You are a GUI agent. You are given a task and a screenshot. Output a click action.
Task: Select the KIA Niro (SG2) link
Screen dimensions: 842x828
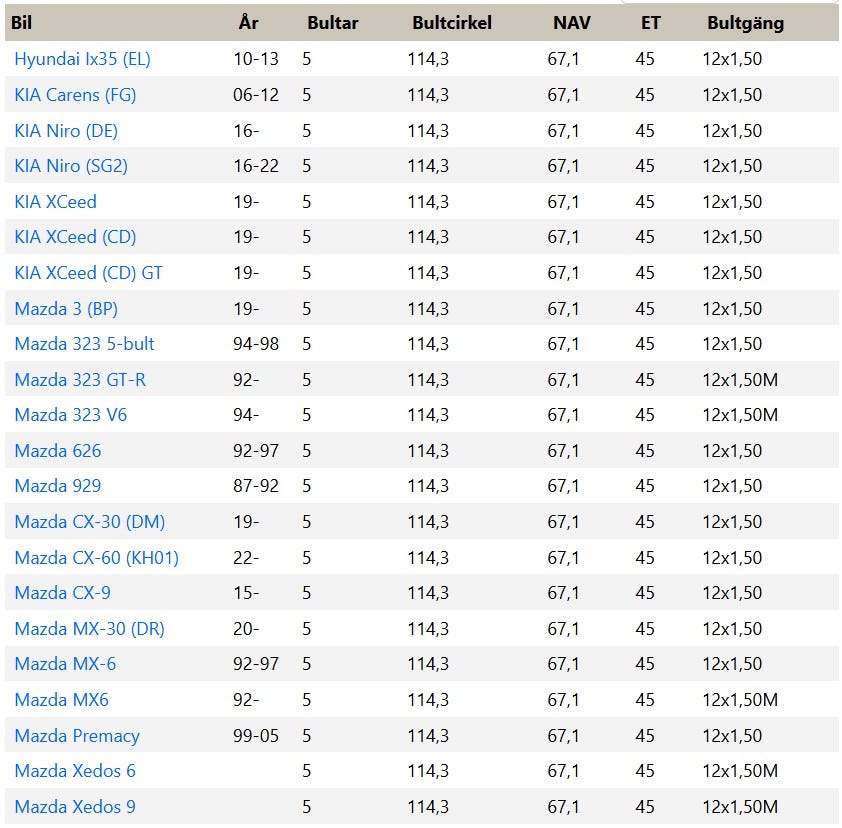71,166
